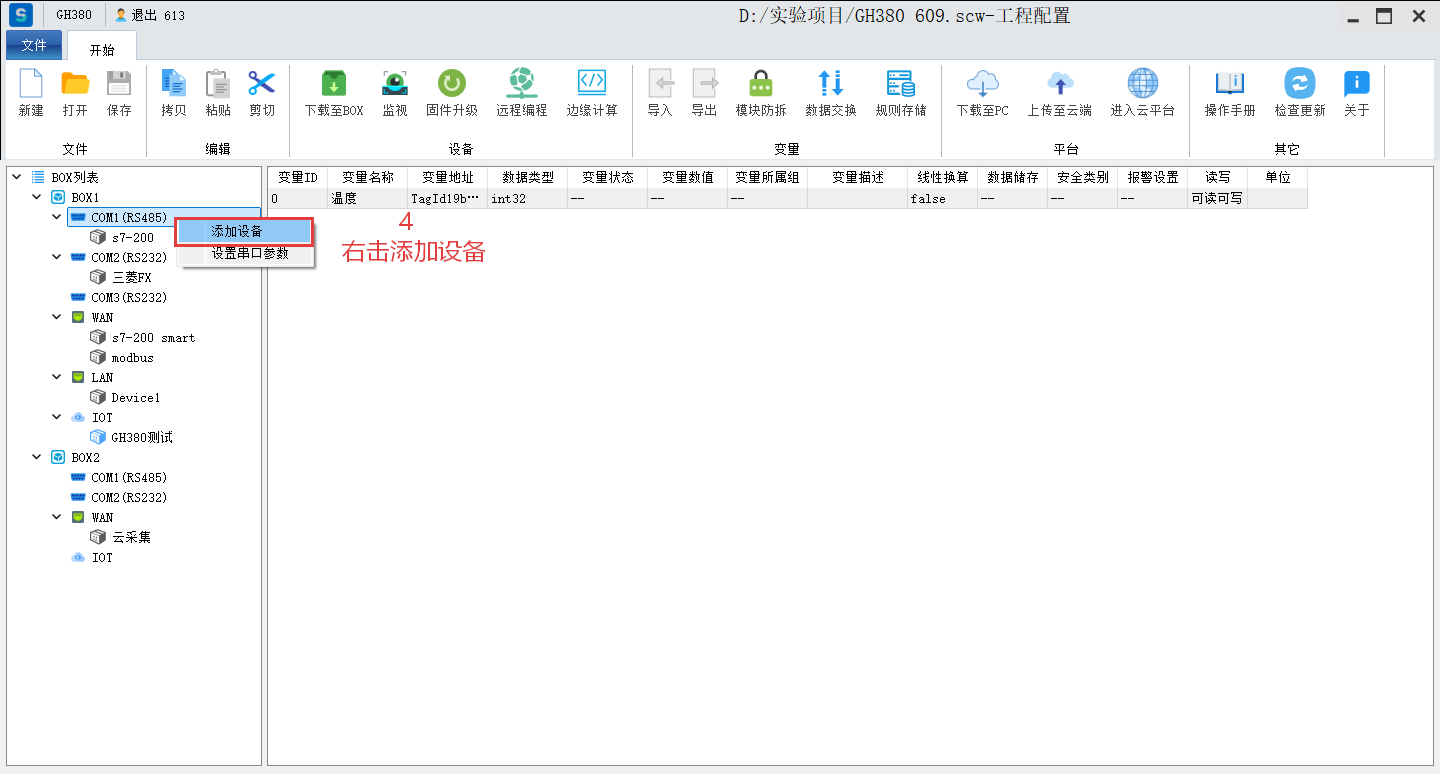Open 远程编程 remote programming
1440x774 pixels.
522,84
